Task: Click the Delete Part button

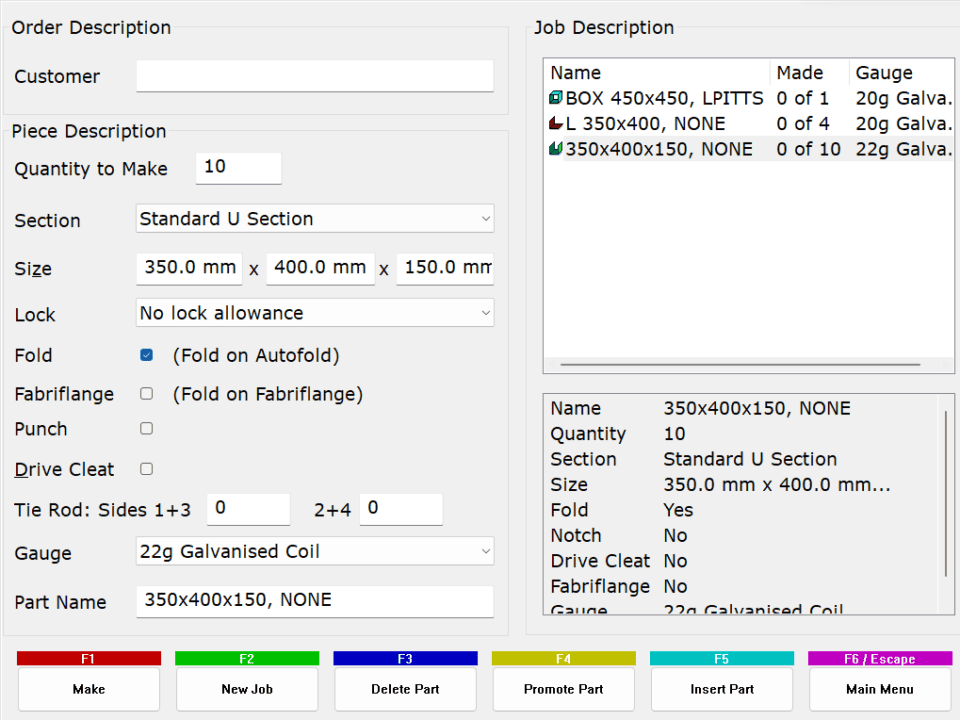Action: [405, 689]
